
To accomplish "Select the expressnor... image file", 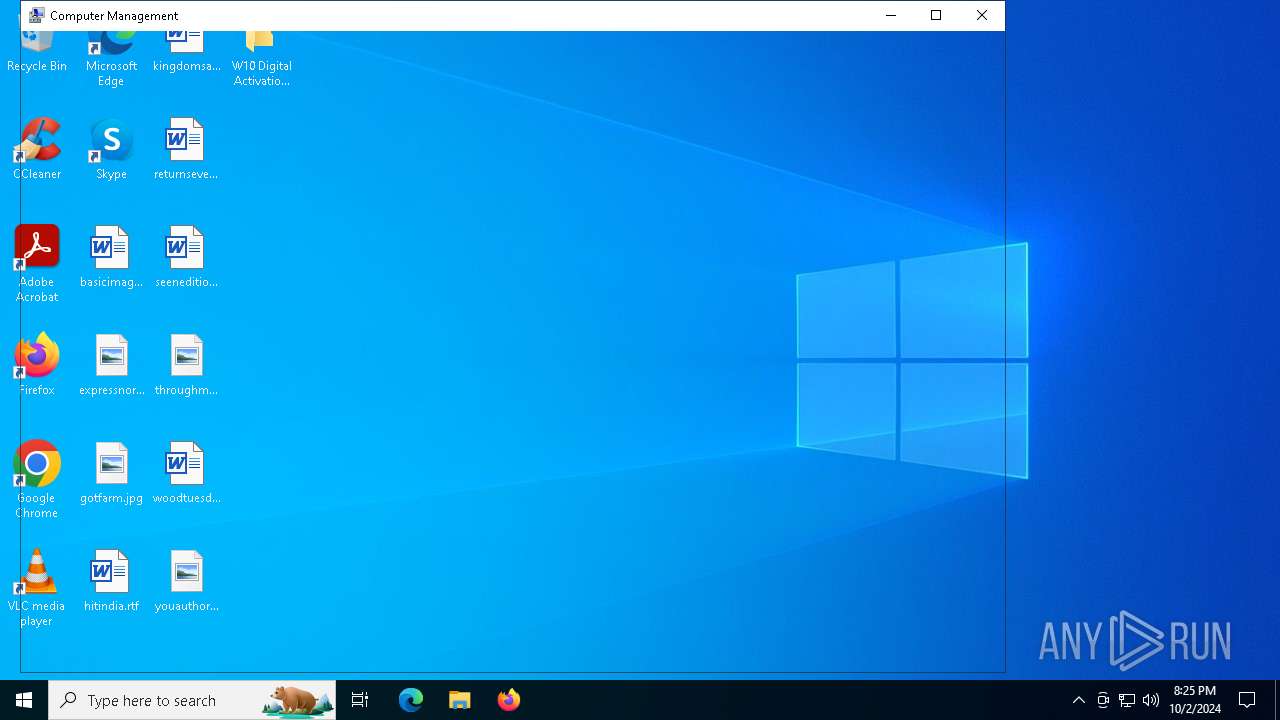I will [x=111, y=365].
